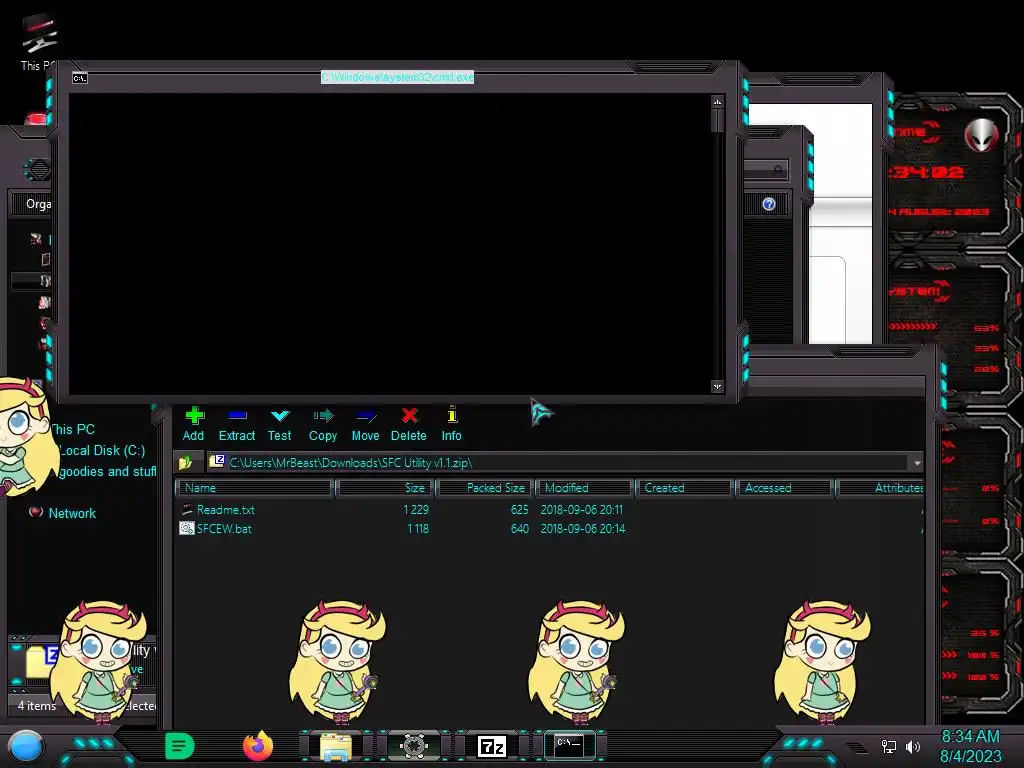Click the network icon in system tray
This screenshot has height=768, width=1024.
click(x=888, y=746)
